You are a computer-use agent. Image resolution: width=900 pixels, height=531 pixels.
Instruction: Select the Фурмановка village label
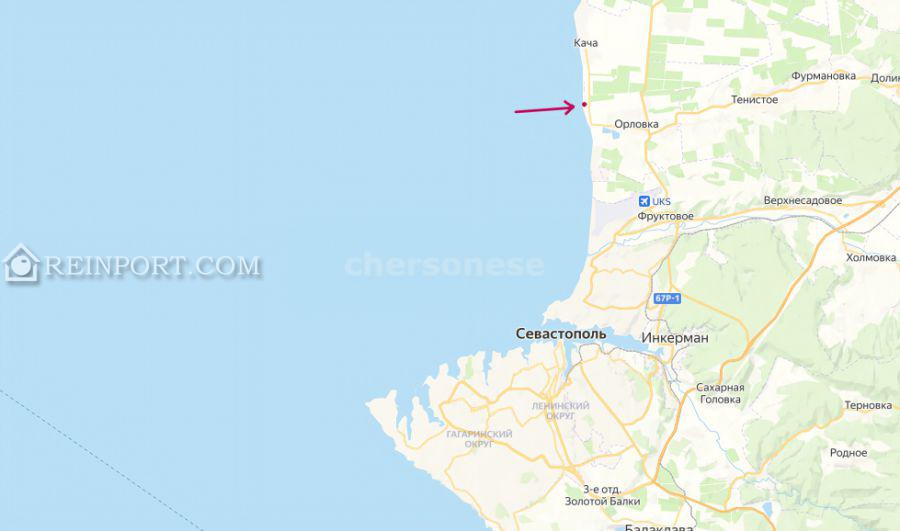tap(823, 76)
